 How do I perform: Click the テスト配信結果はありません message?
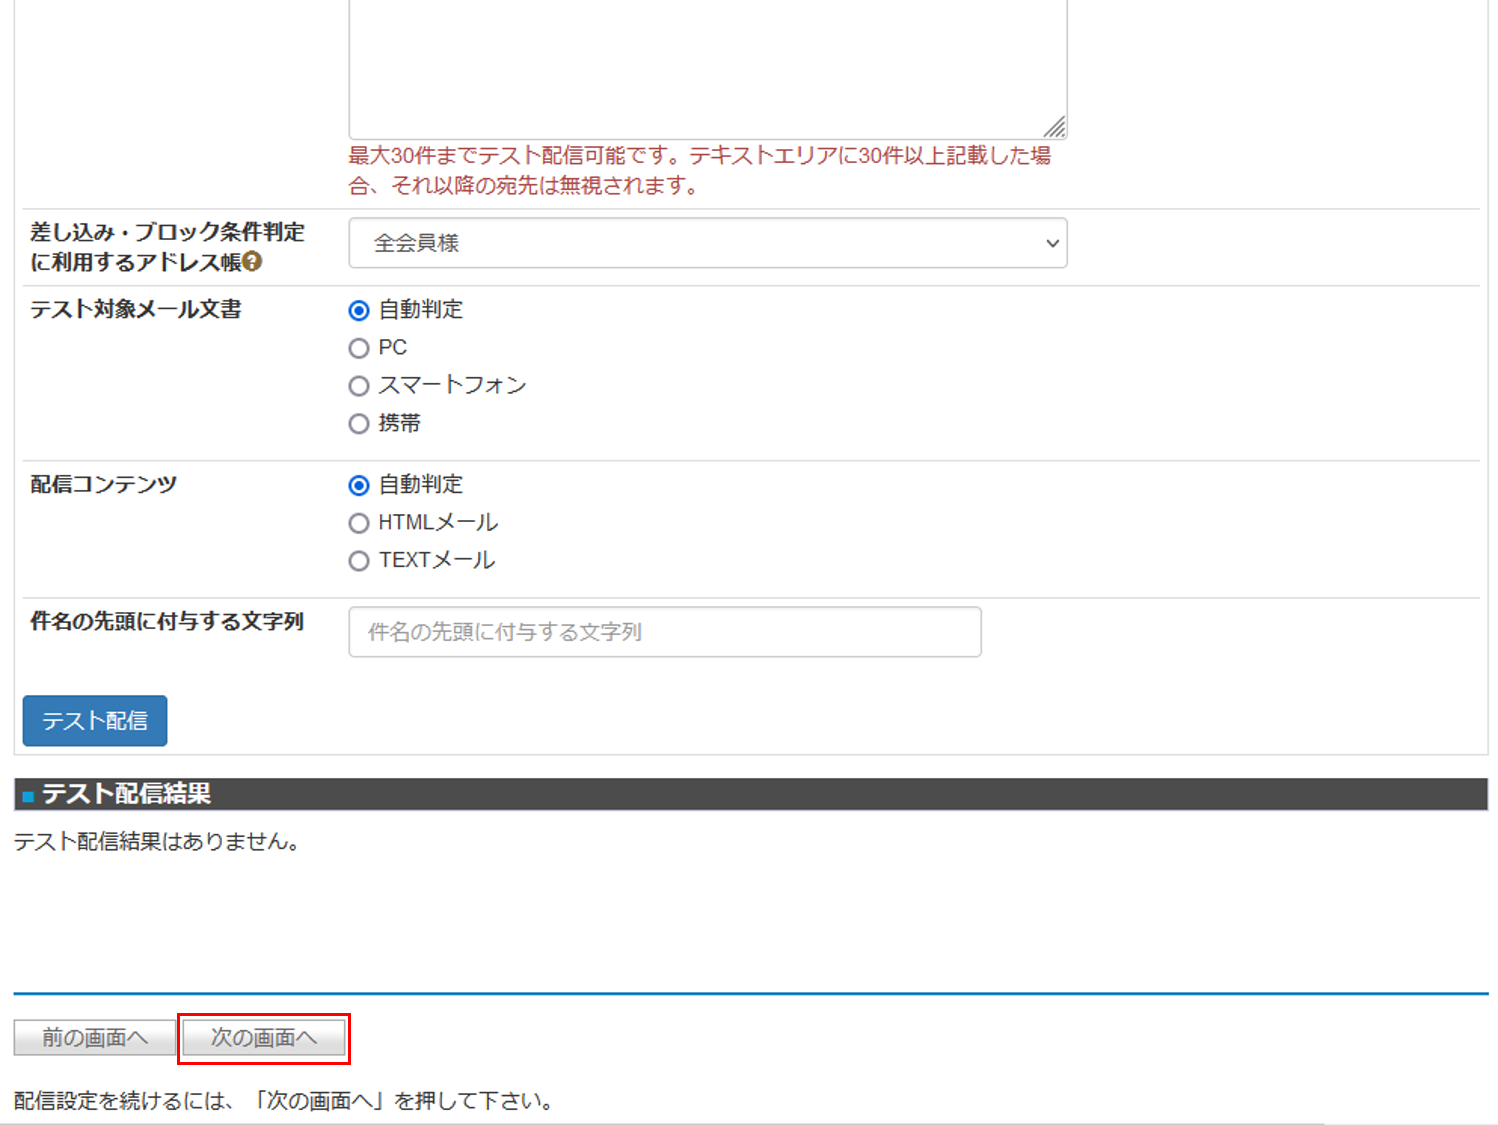point(157,842)
